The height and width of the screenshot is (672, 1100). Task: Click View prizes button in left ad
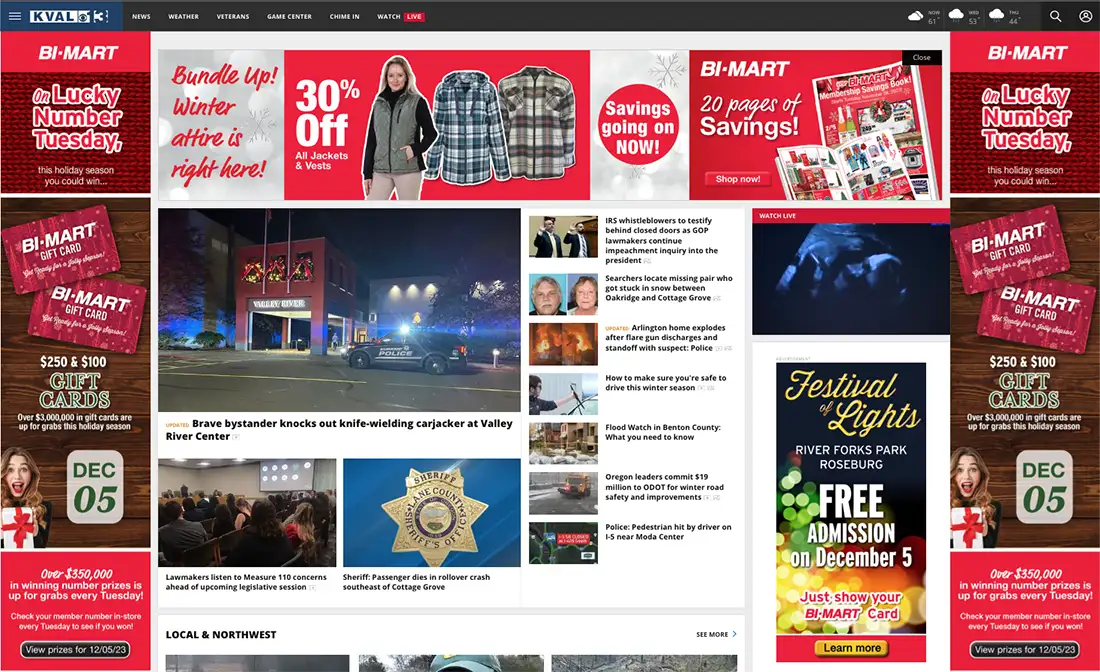[x=75, y=650]
